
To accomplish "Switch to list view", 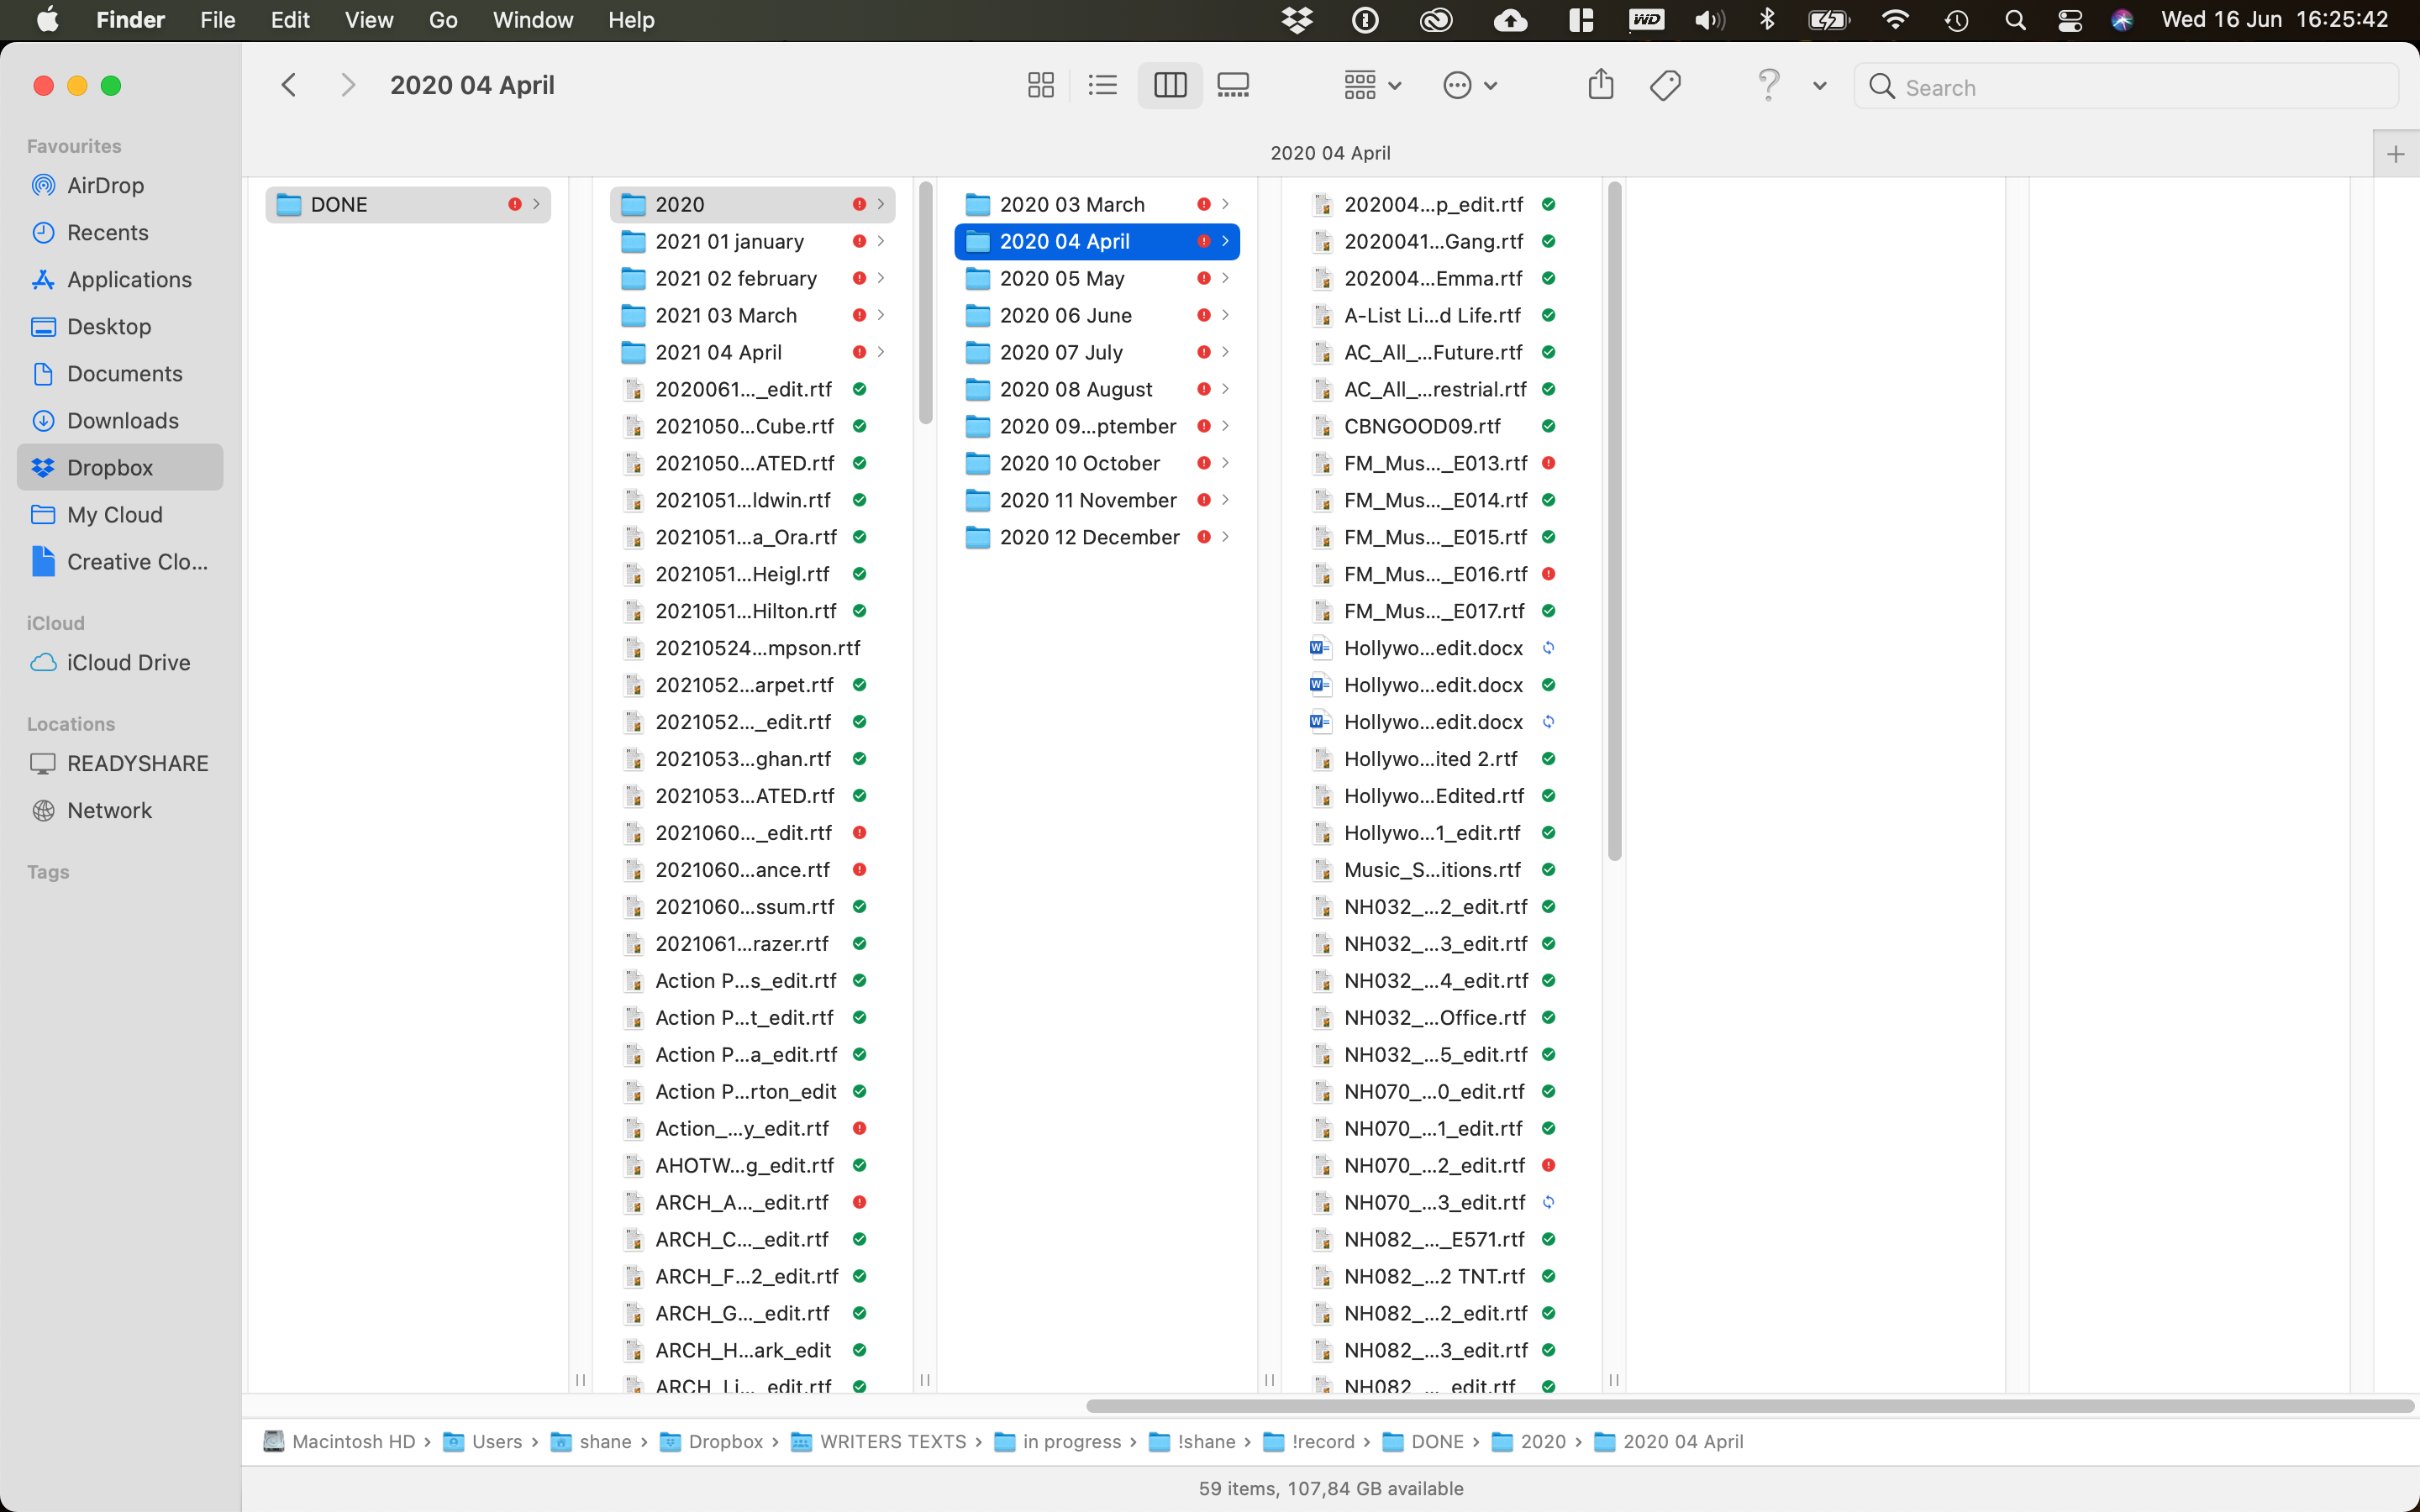I will [1101, 85].
